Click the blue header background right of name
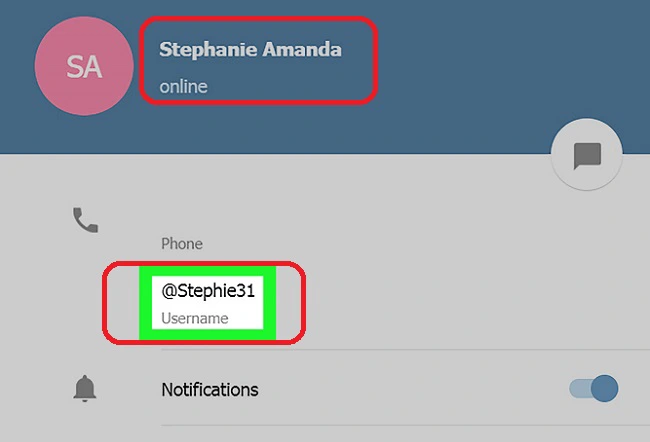Screen dimensions: 650x442 coord(497,62)
